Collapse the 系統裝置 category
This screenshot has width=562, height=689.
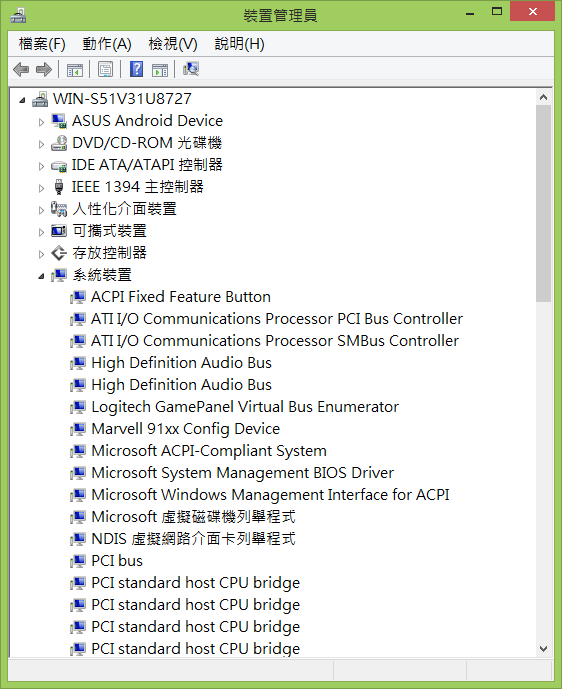point(41,276)
